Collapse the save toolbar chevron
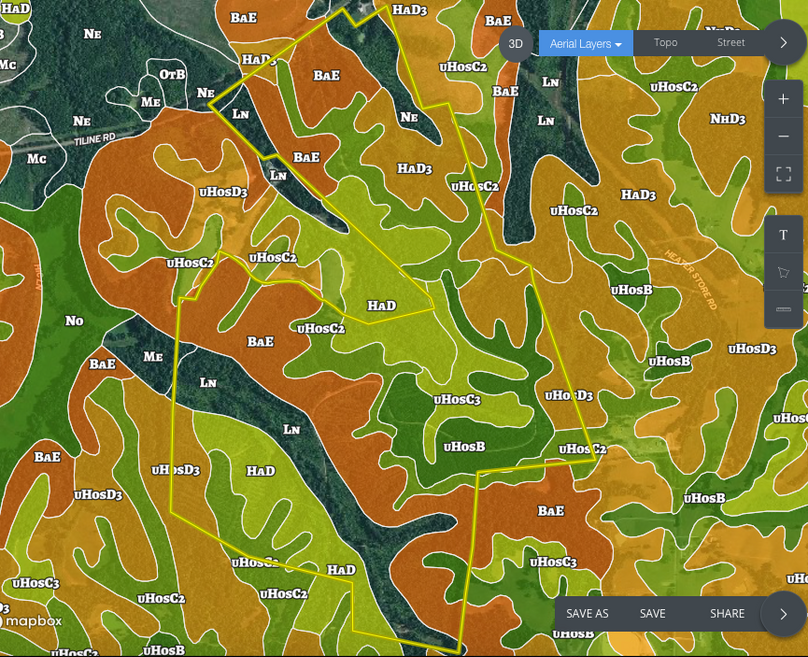 (x=783, y=614)
